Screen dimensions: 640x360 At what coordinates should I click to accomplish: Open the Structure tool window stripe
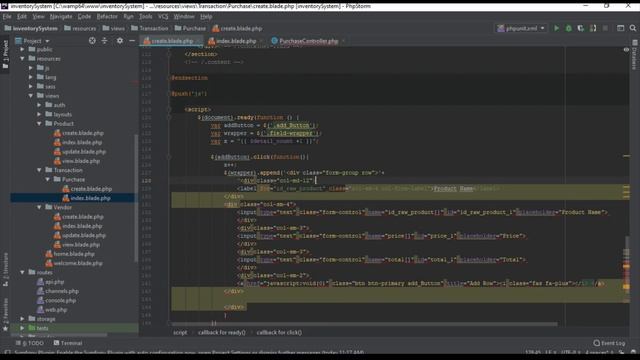[5, 270]
